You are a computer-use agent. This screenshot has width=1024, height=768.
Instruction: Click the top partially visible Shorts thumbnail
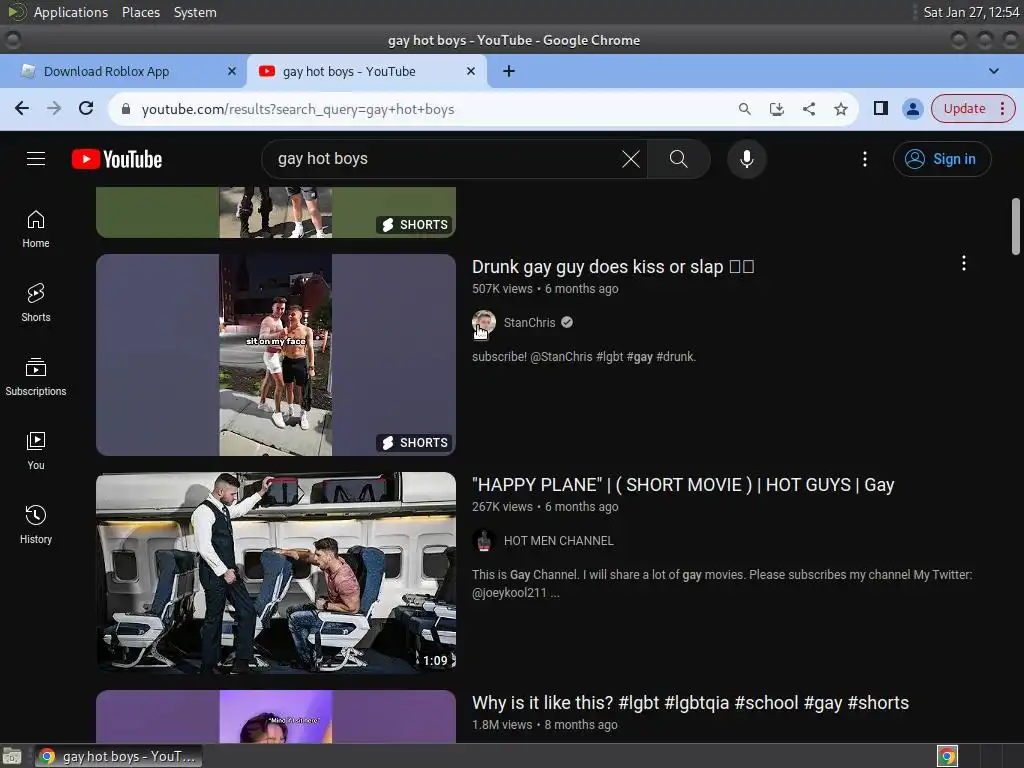(276, 212)
